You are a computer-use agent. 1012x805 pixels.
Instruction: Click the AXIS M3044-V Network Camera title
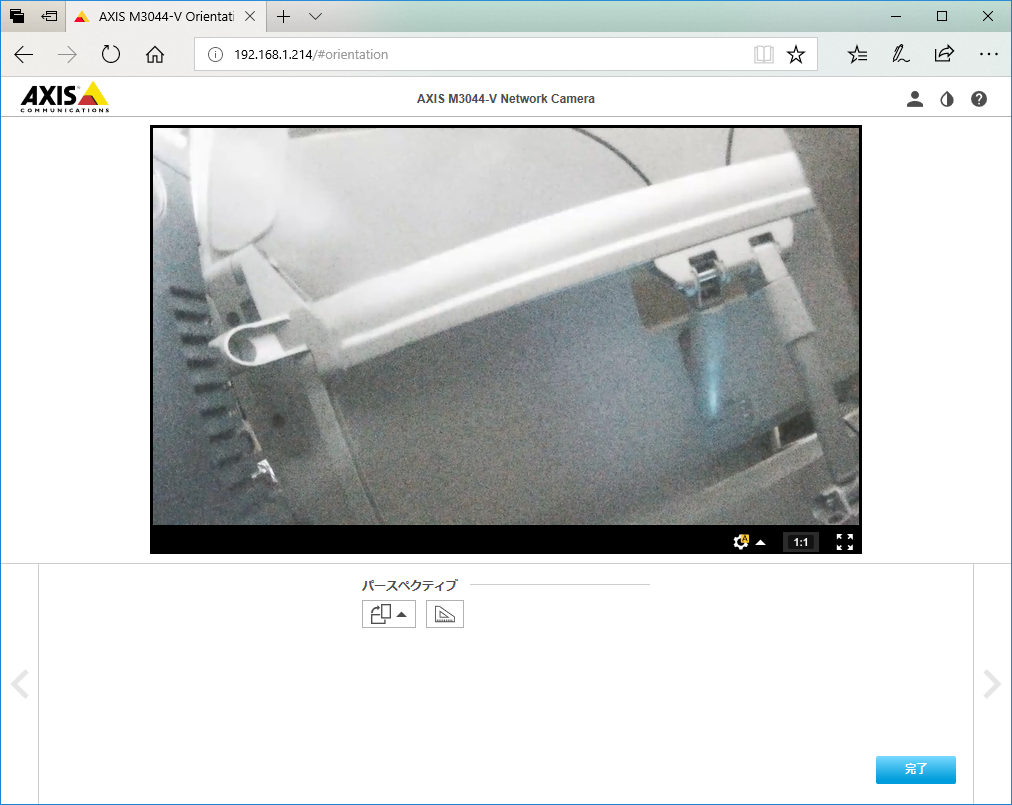pos(505,99)
